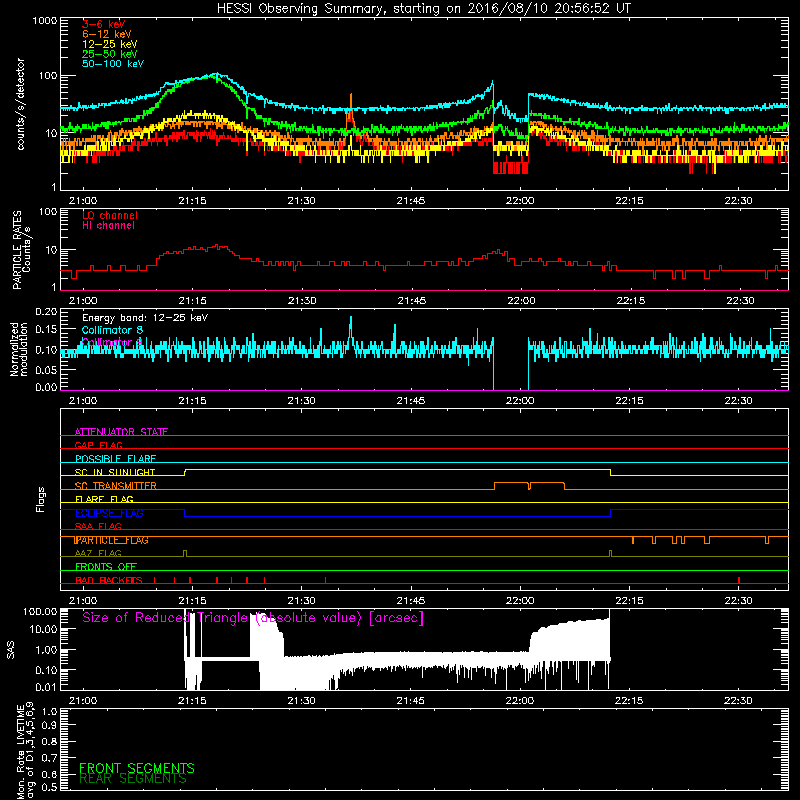The width and height of the screenshot is (800, 800).
Task: Click the 'REAR SEGMENTS' legend label
Action: click(133, 779)
